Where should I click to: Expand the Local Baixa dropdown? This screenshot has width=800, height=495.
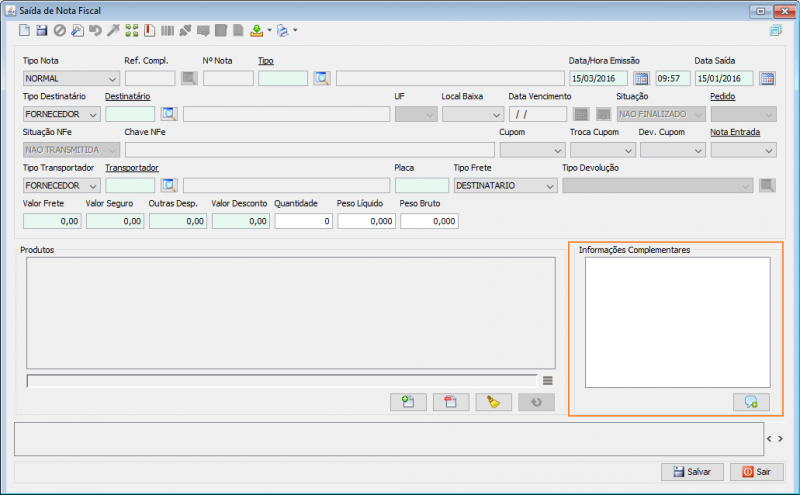point(473,114)
